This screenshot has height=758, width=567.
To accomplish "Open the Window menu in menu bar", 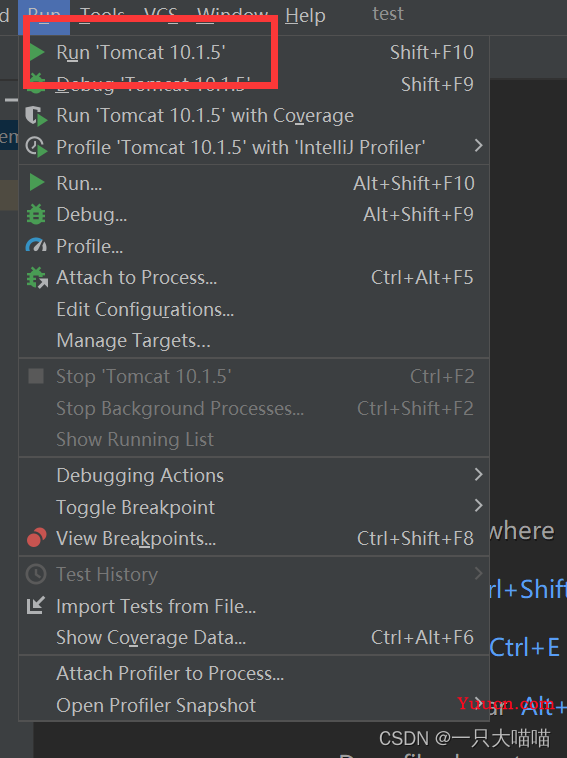I will tap(233, 15).
